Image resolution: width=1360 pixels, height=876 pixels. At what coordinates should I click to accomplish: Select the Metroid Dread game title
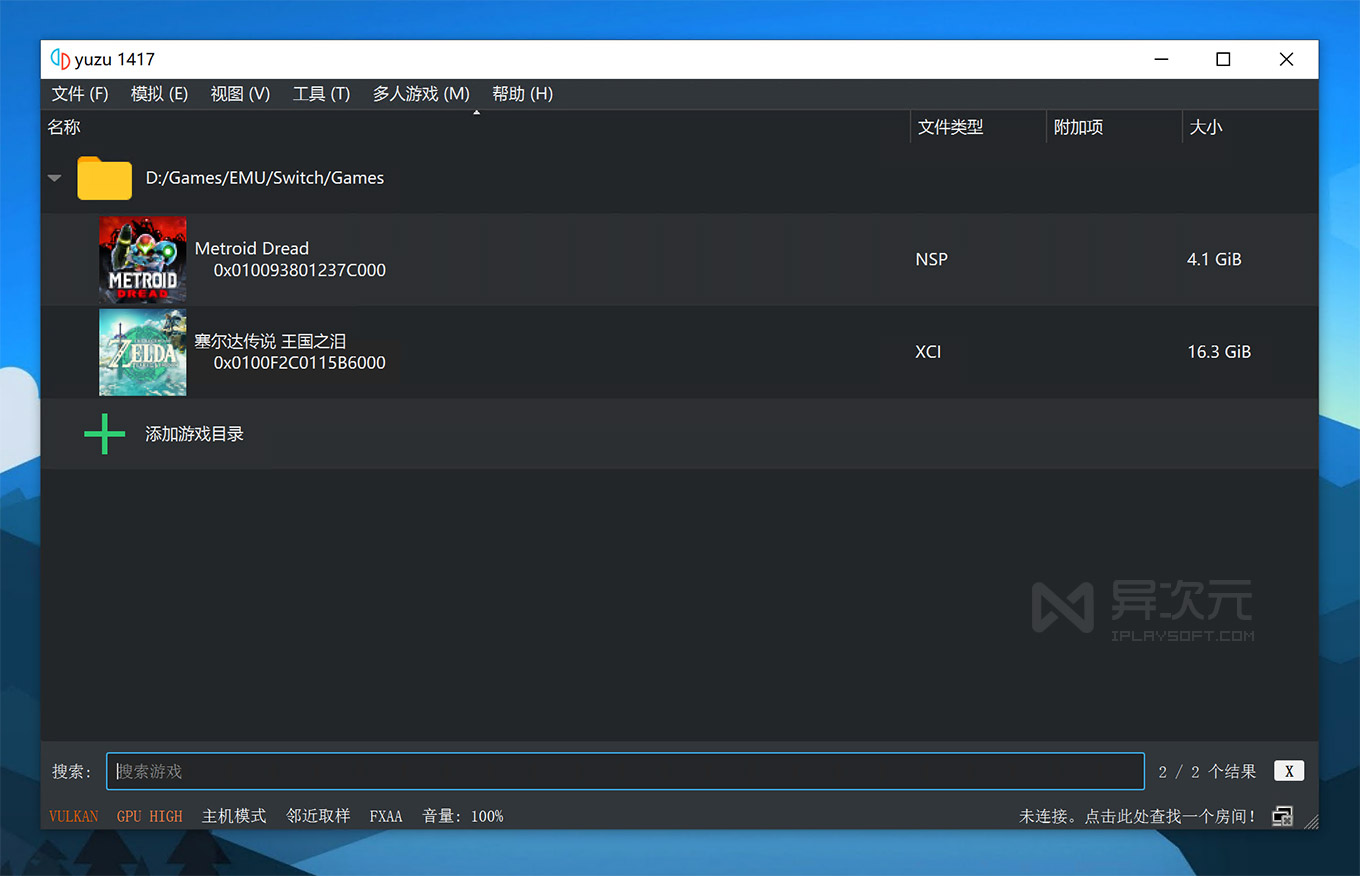(x=252, y=248)
